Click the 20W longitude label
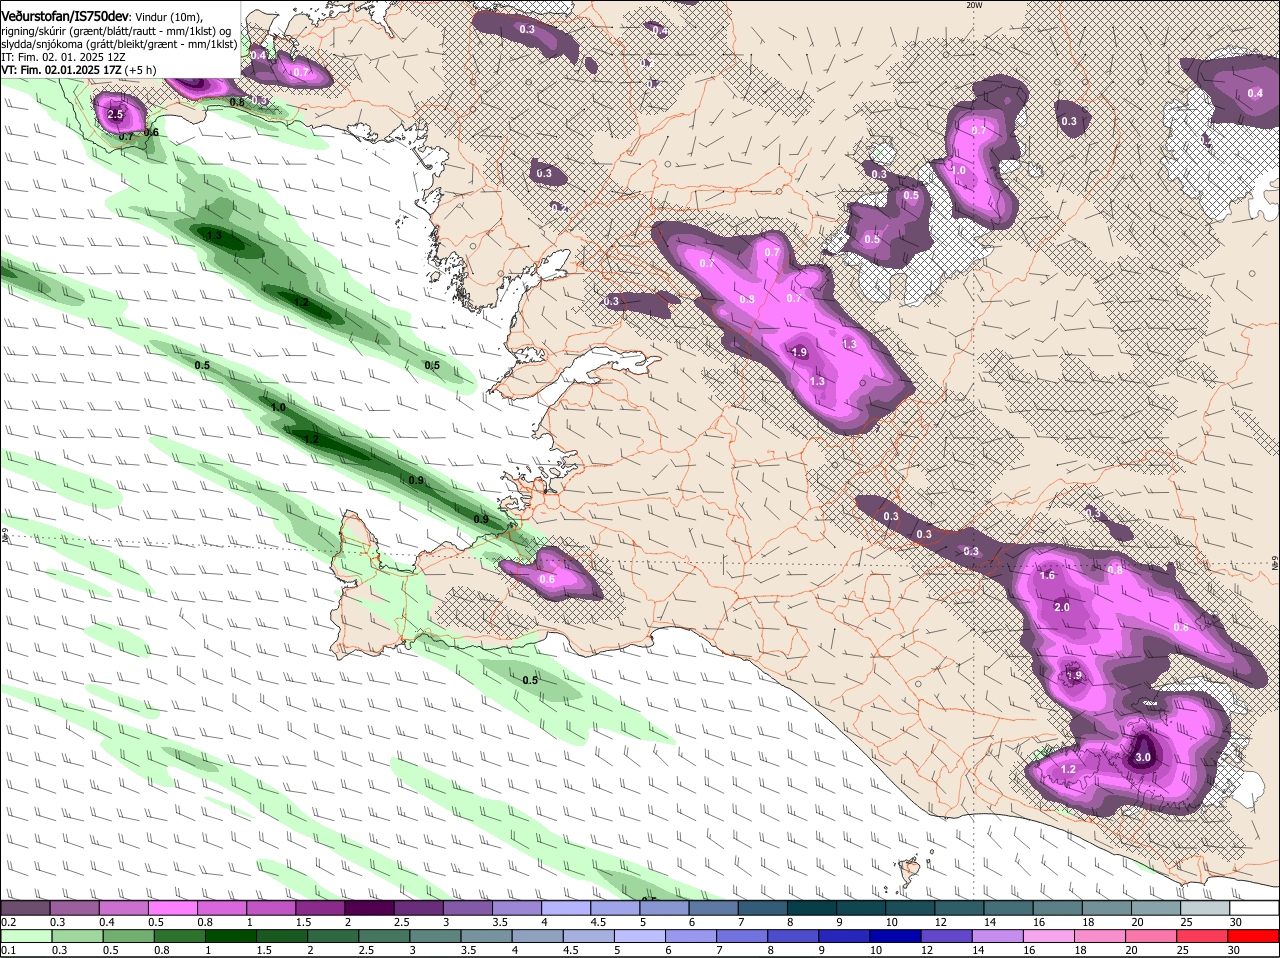The height and width of the screenshot is (958, 1280). [974, 5]
